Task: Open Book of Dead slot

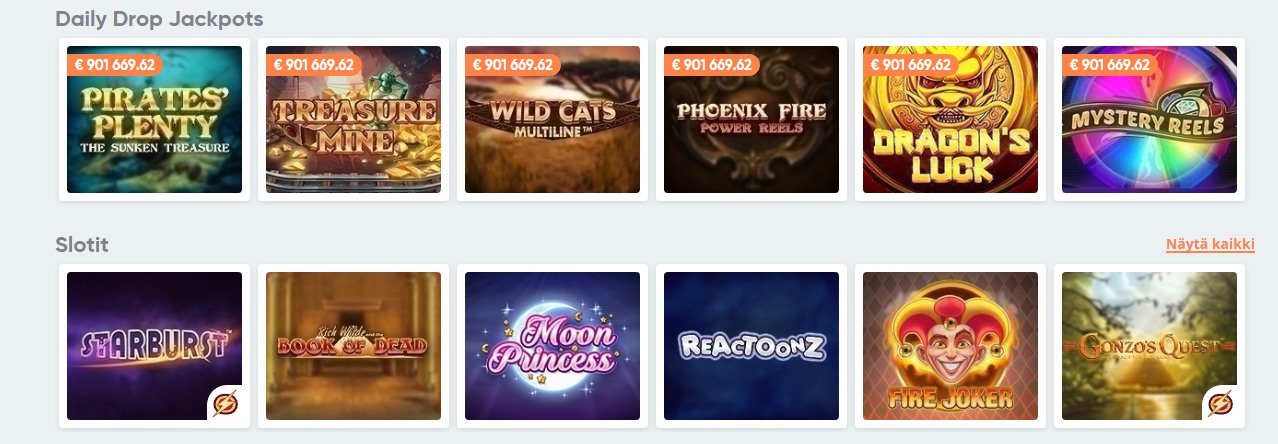Action: click(x=353, y=346)
